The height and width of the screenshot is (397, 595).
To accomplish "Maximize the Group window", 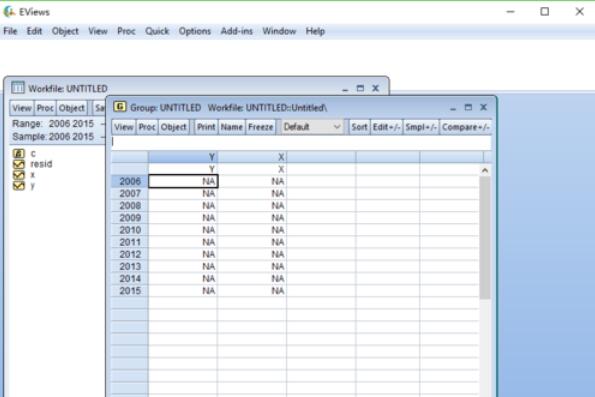I will pyautogui.click(x=468, y=107).
